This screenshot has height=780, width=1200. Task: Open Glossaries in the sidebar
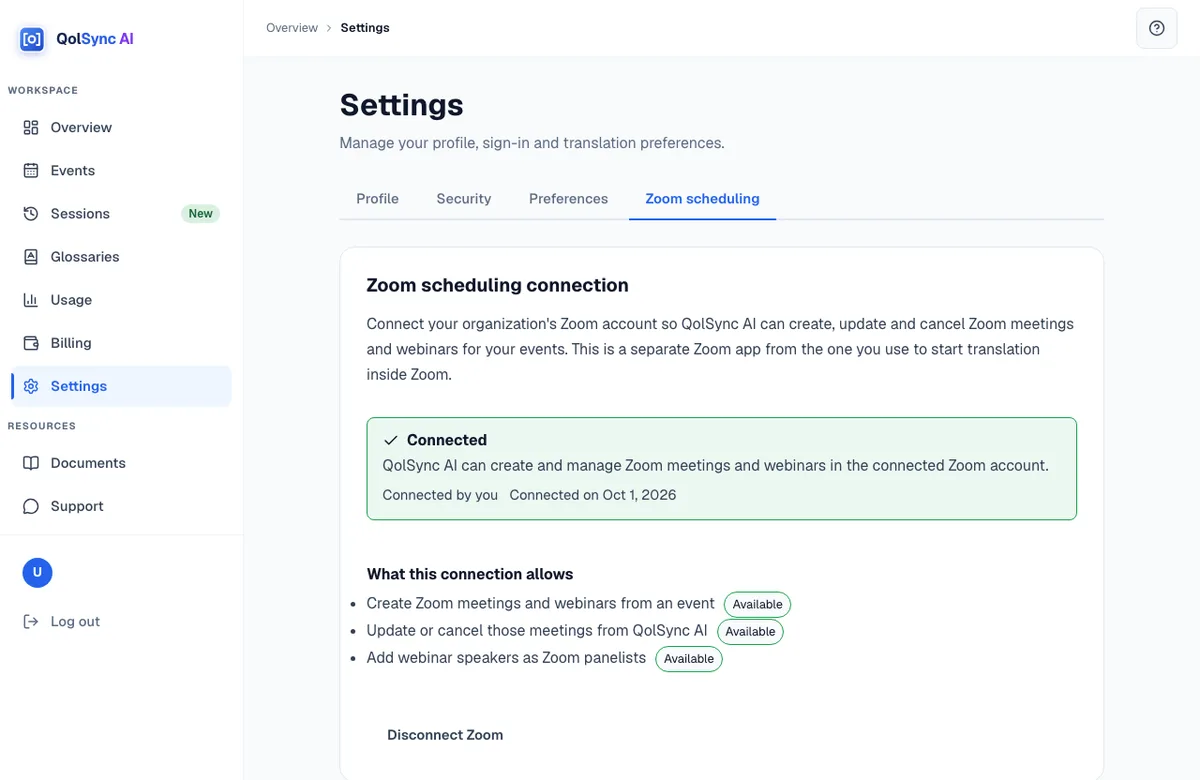tap(121, 256)
